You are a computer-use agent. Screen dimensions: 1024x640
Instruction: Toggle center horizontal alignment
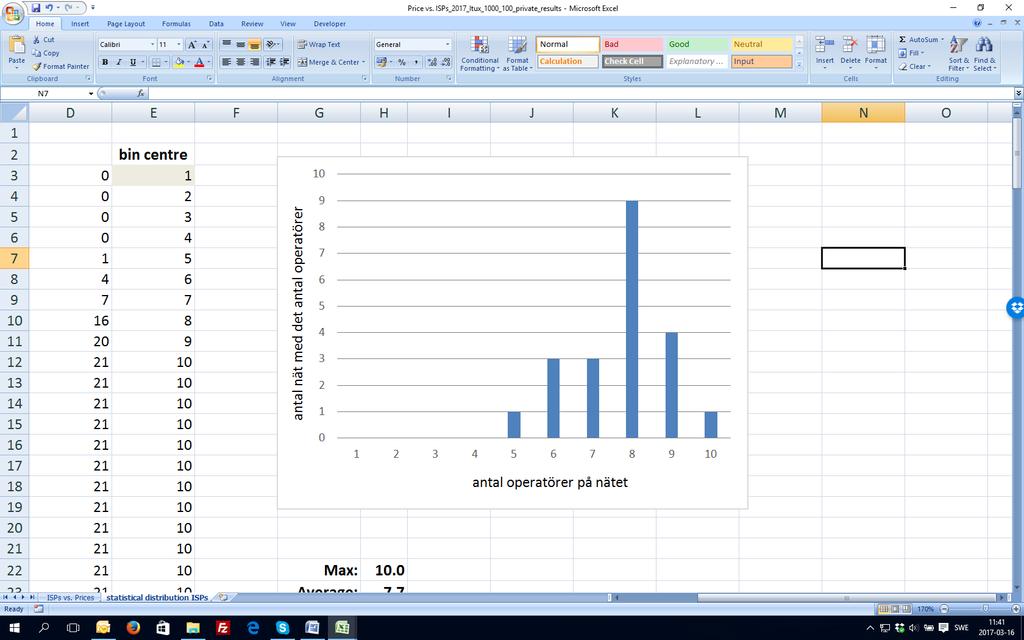point(240,62)
